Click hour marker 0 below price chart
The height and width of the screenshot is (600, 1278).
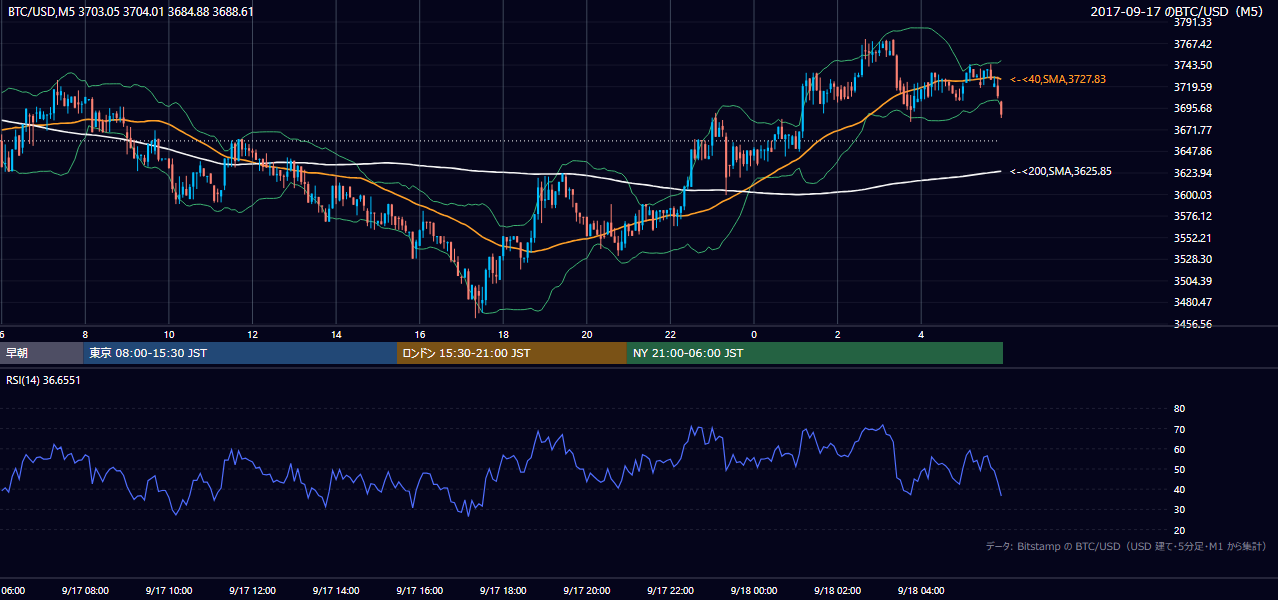pos(754,335)
